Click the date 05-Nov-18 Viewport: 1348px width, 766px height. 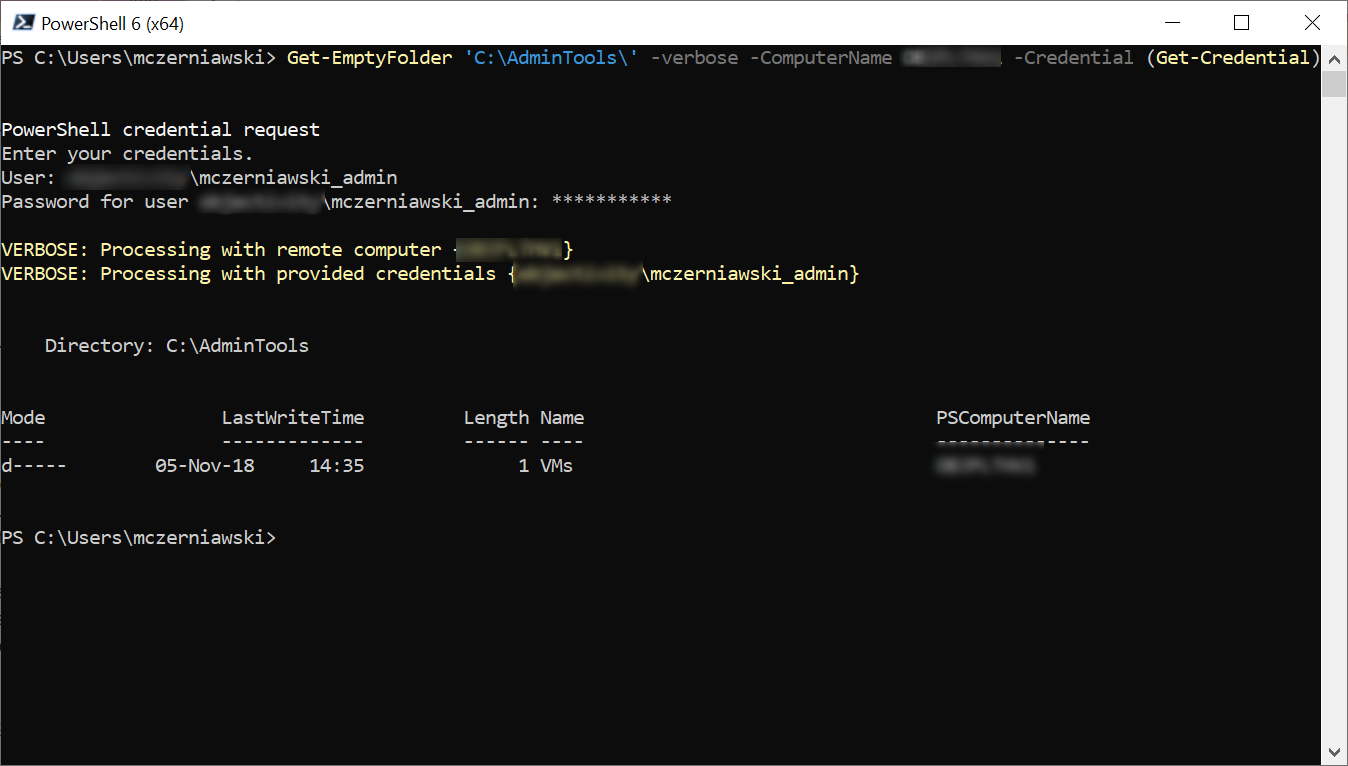point(205,466)
